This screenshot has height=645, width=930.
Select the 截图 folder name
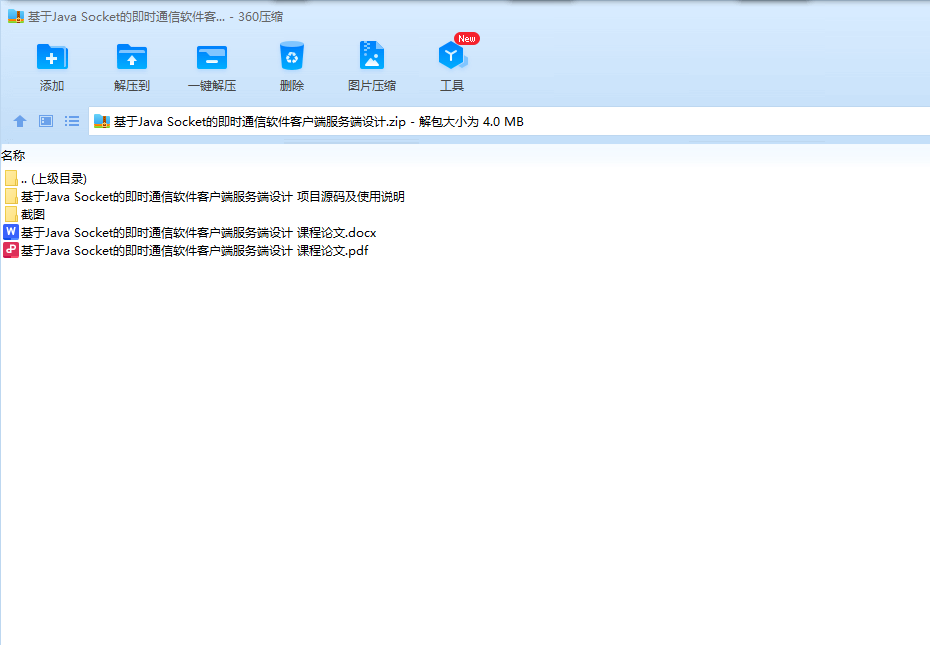(x=33, y=214)
